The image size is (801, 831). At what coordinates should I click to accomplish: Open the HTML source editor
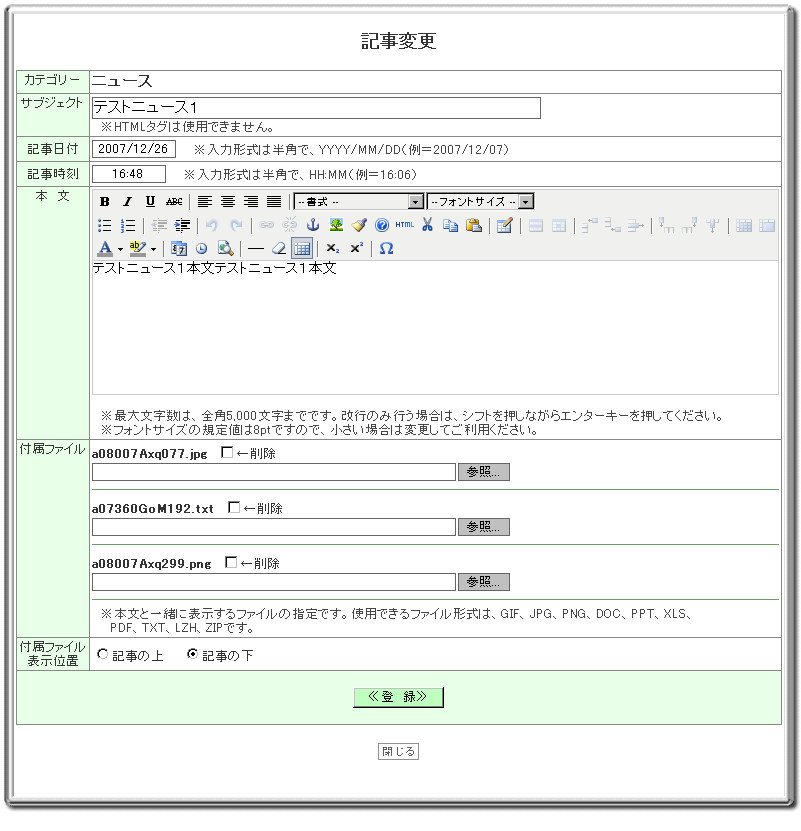point(404,225)
